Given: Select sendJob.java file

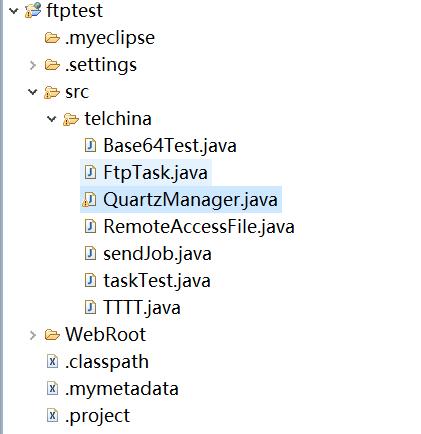Looking at the screenshot, I should [x=148, y=254].
